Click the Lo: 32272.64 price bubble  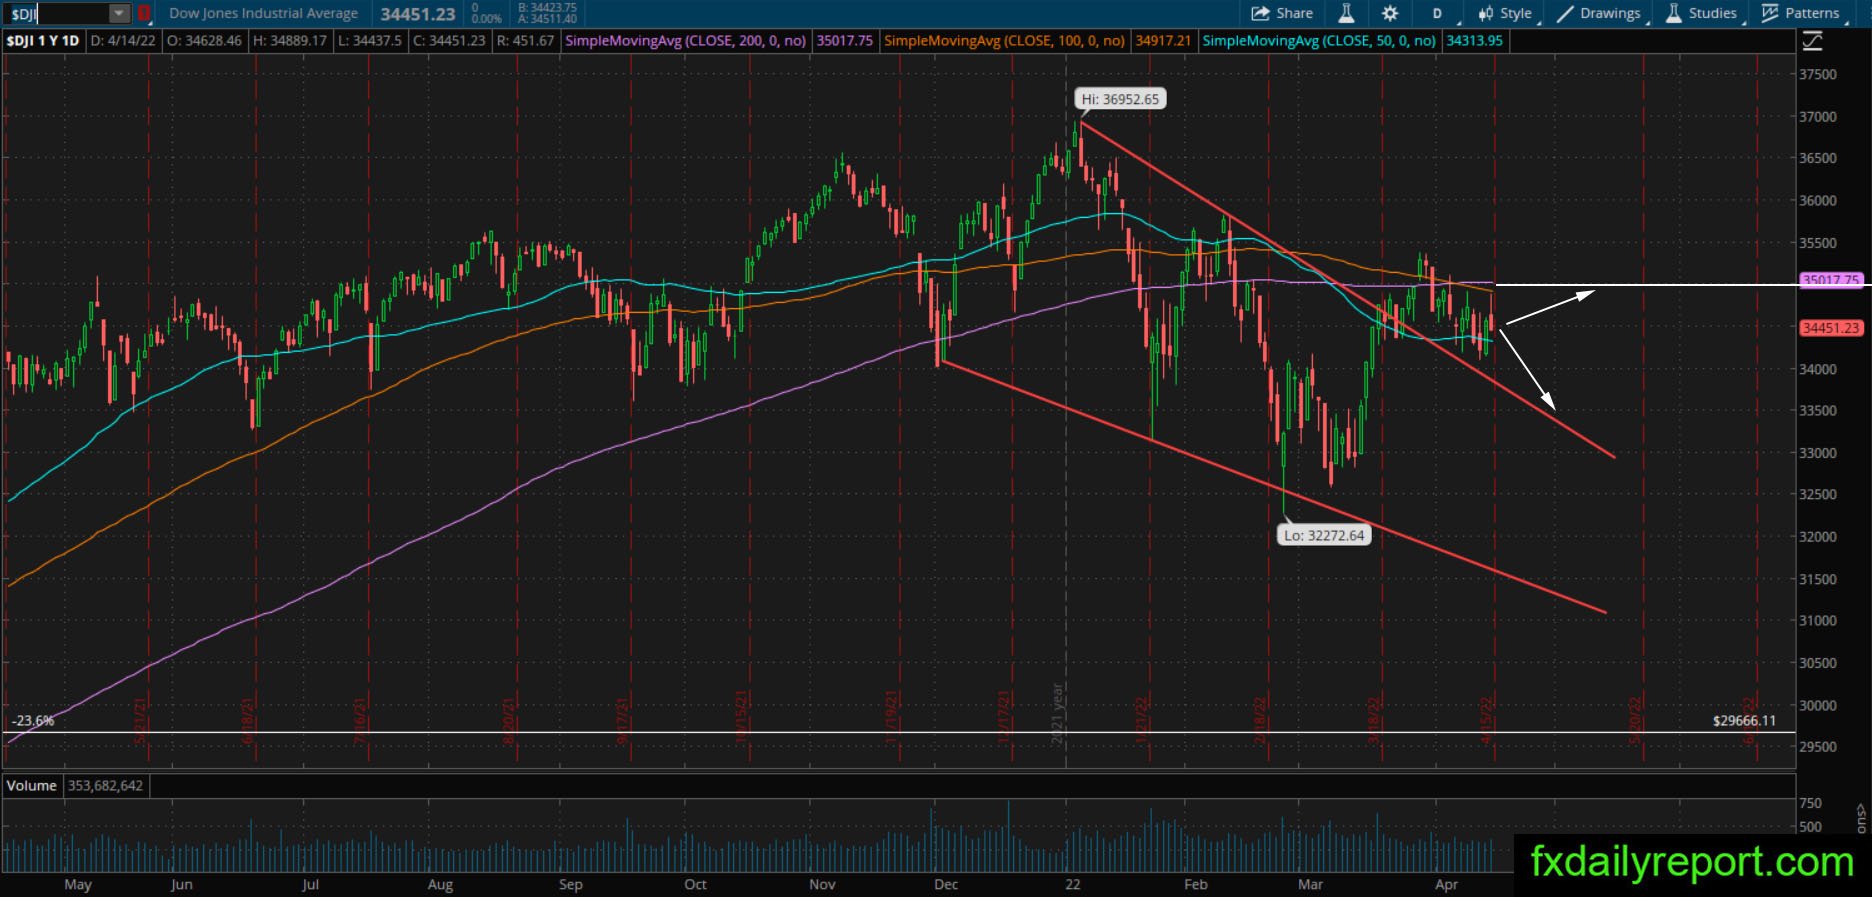(x=1324, y=535)
